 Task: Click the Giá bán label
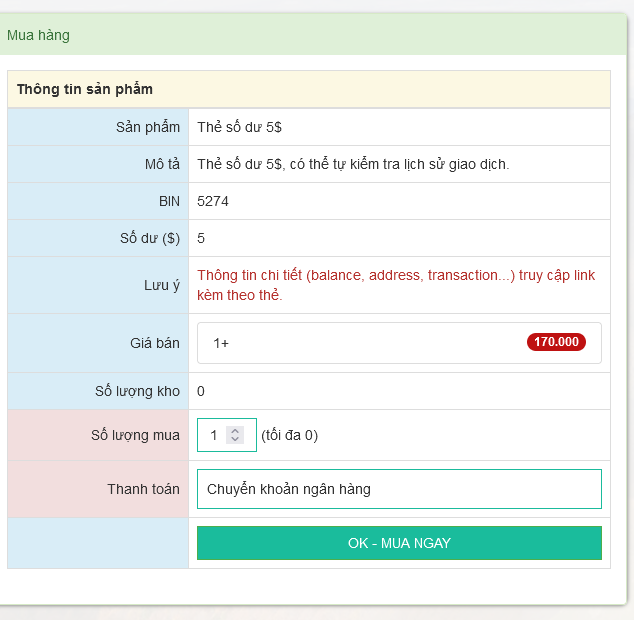(x=156, y=343)
